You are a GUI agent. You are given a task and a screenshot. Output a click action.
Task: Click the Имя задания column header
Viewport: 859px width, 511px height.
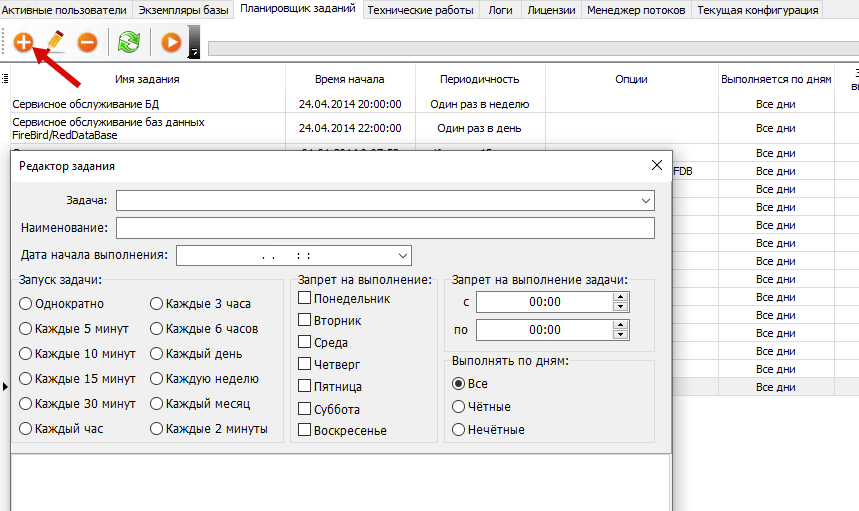point(147,79)
